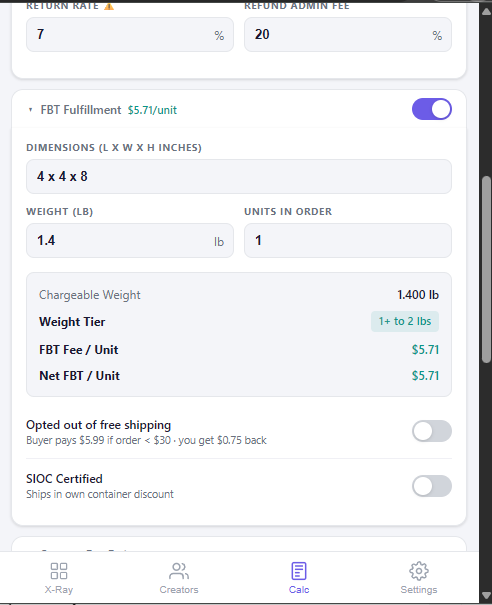The width and height of the screenshot is (492, 605).
Task: Open the X-Ray grid icon
Action: click(x=59, y=571)
